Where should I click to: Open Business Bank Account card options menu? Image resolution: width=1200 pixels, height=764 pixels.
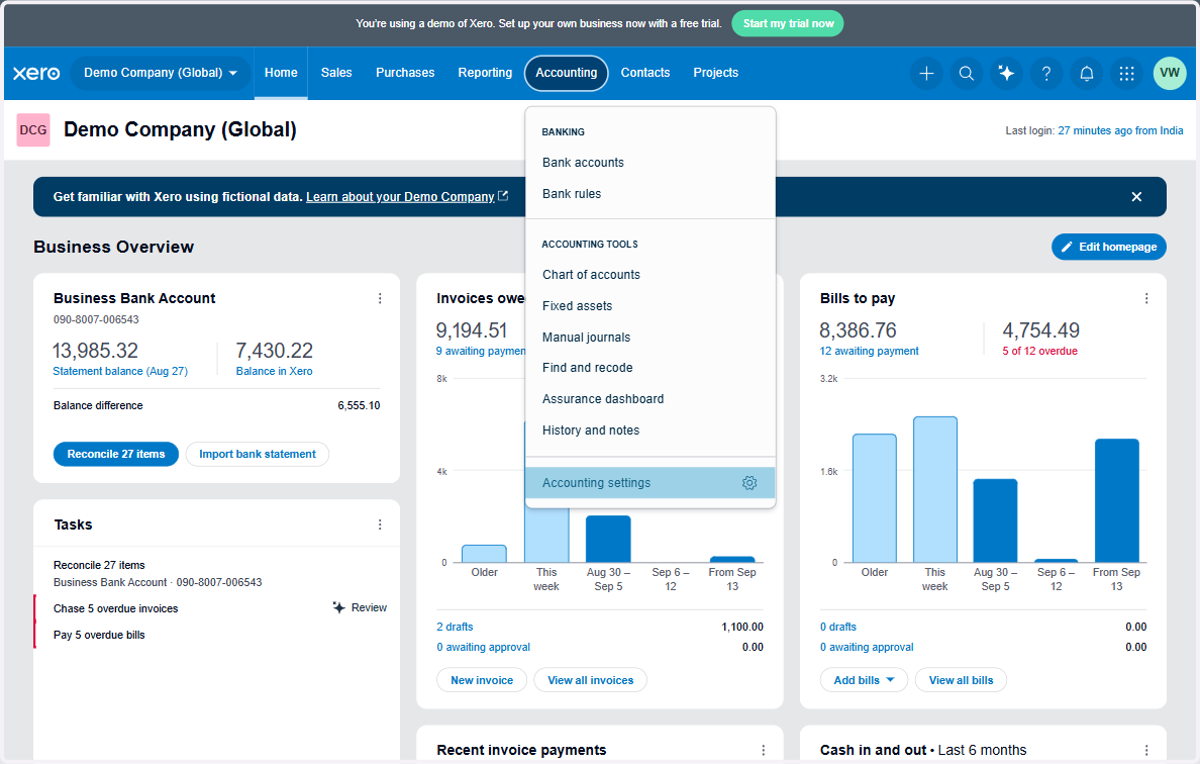(380, 298)
